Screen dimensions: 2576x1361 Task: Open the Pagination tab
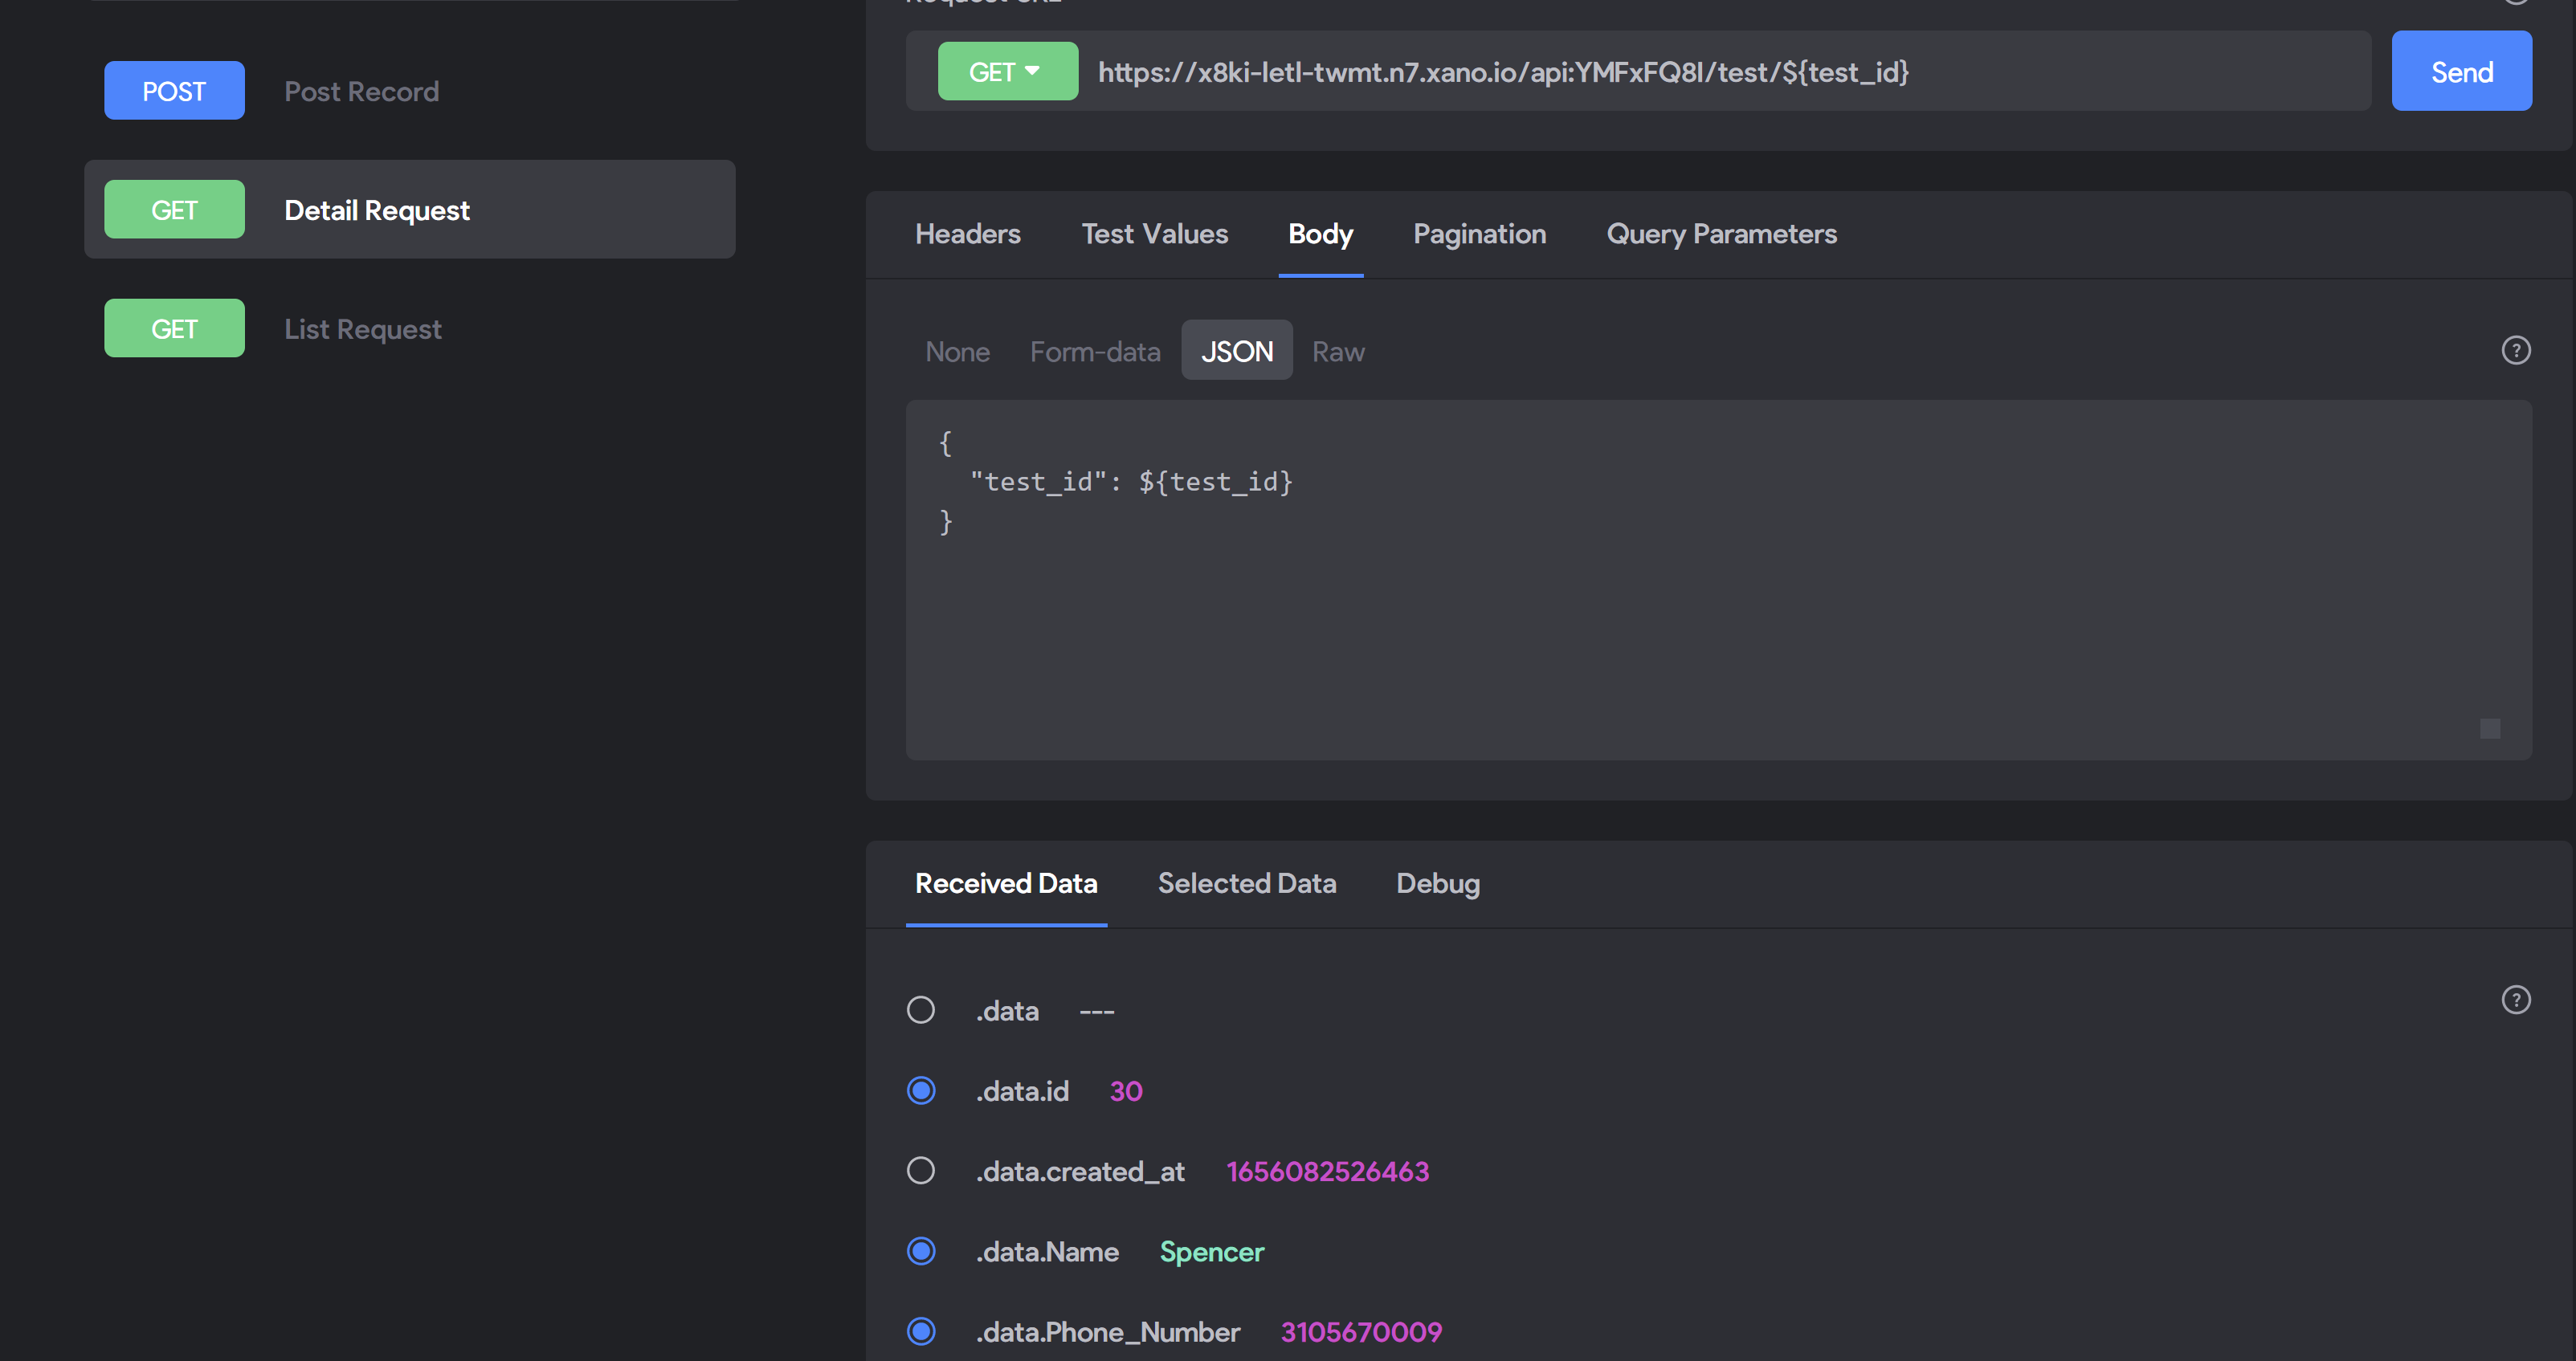click(1479, 234)
